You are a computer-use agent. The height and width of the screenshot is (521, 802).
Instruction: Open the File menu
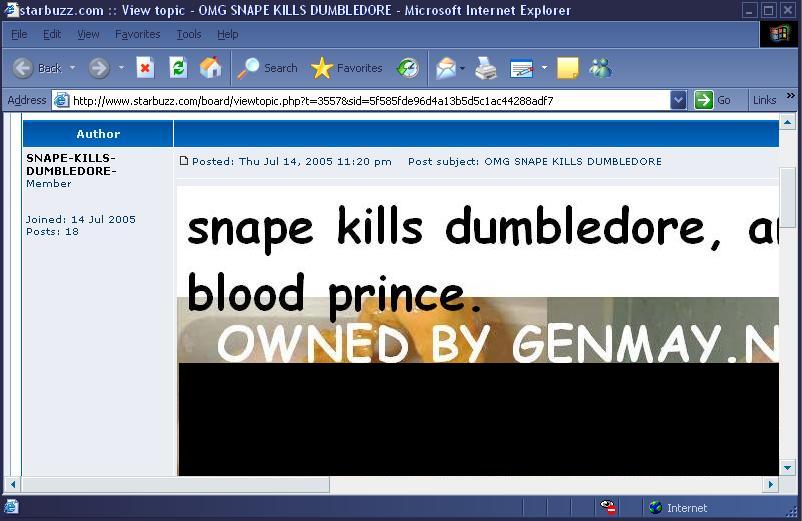coord(19,34)
